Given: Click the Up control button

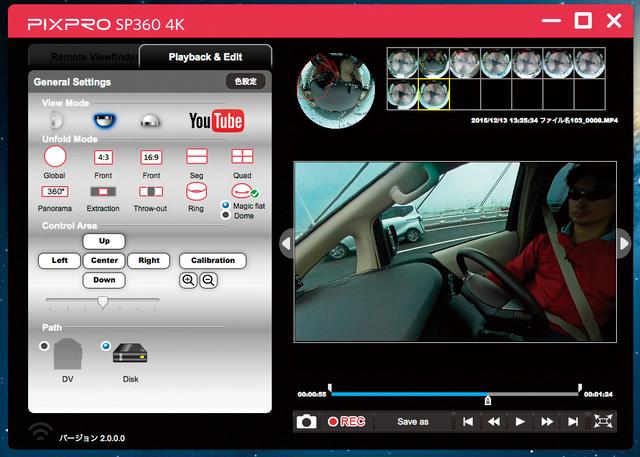Looking at the screenshot, I should (x=104, y=241).
